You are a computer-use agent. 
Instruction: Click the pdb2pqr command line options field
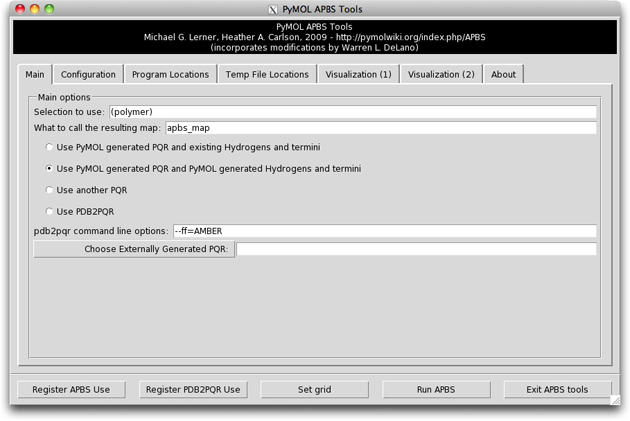click(x=385, y=231)
